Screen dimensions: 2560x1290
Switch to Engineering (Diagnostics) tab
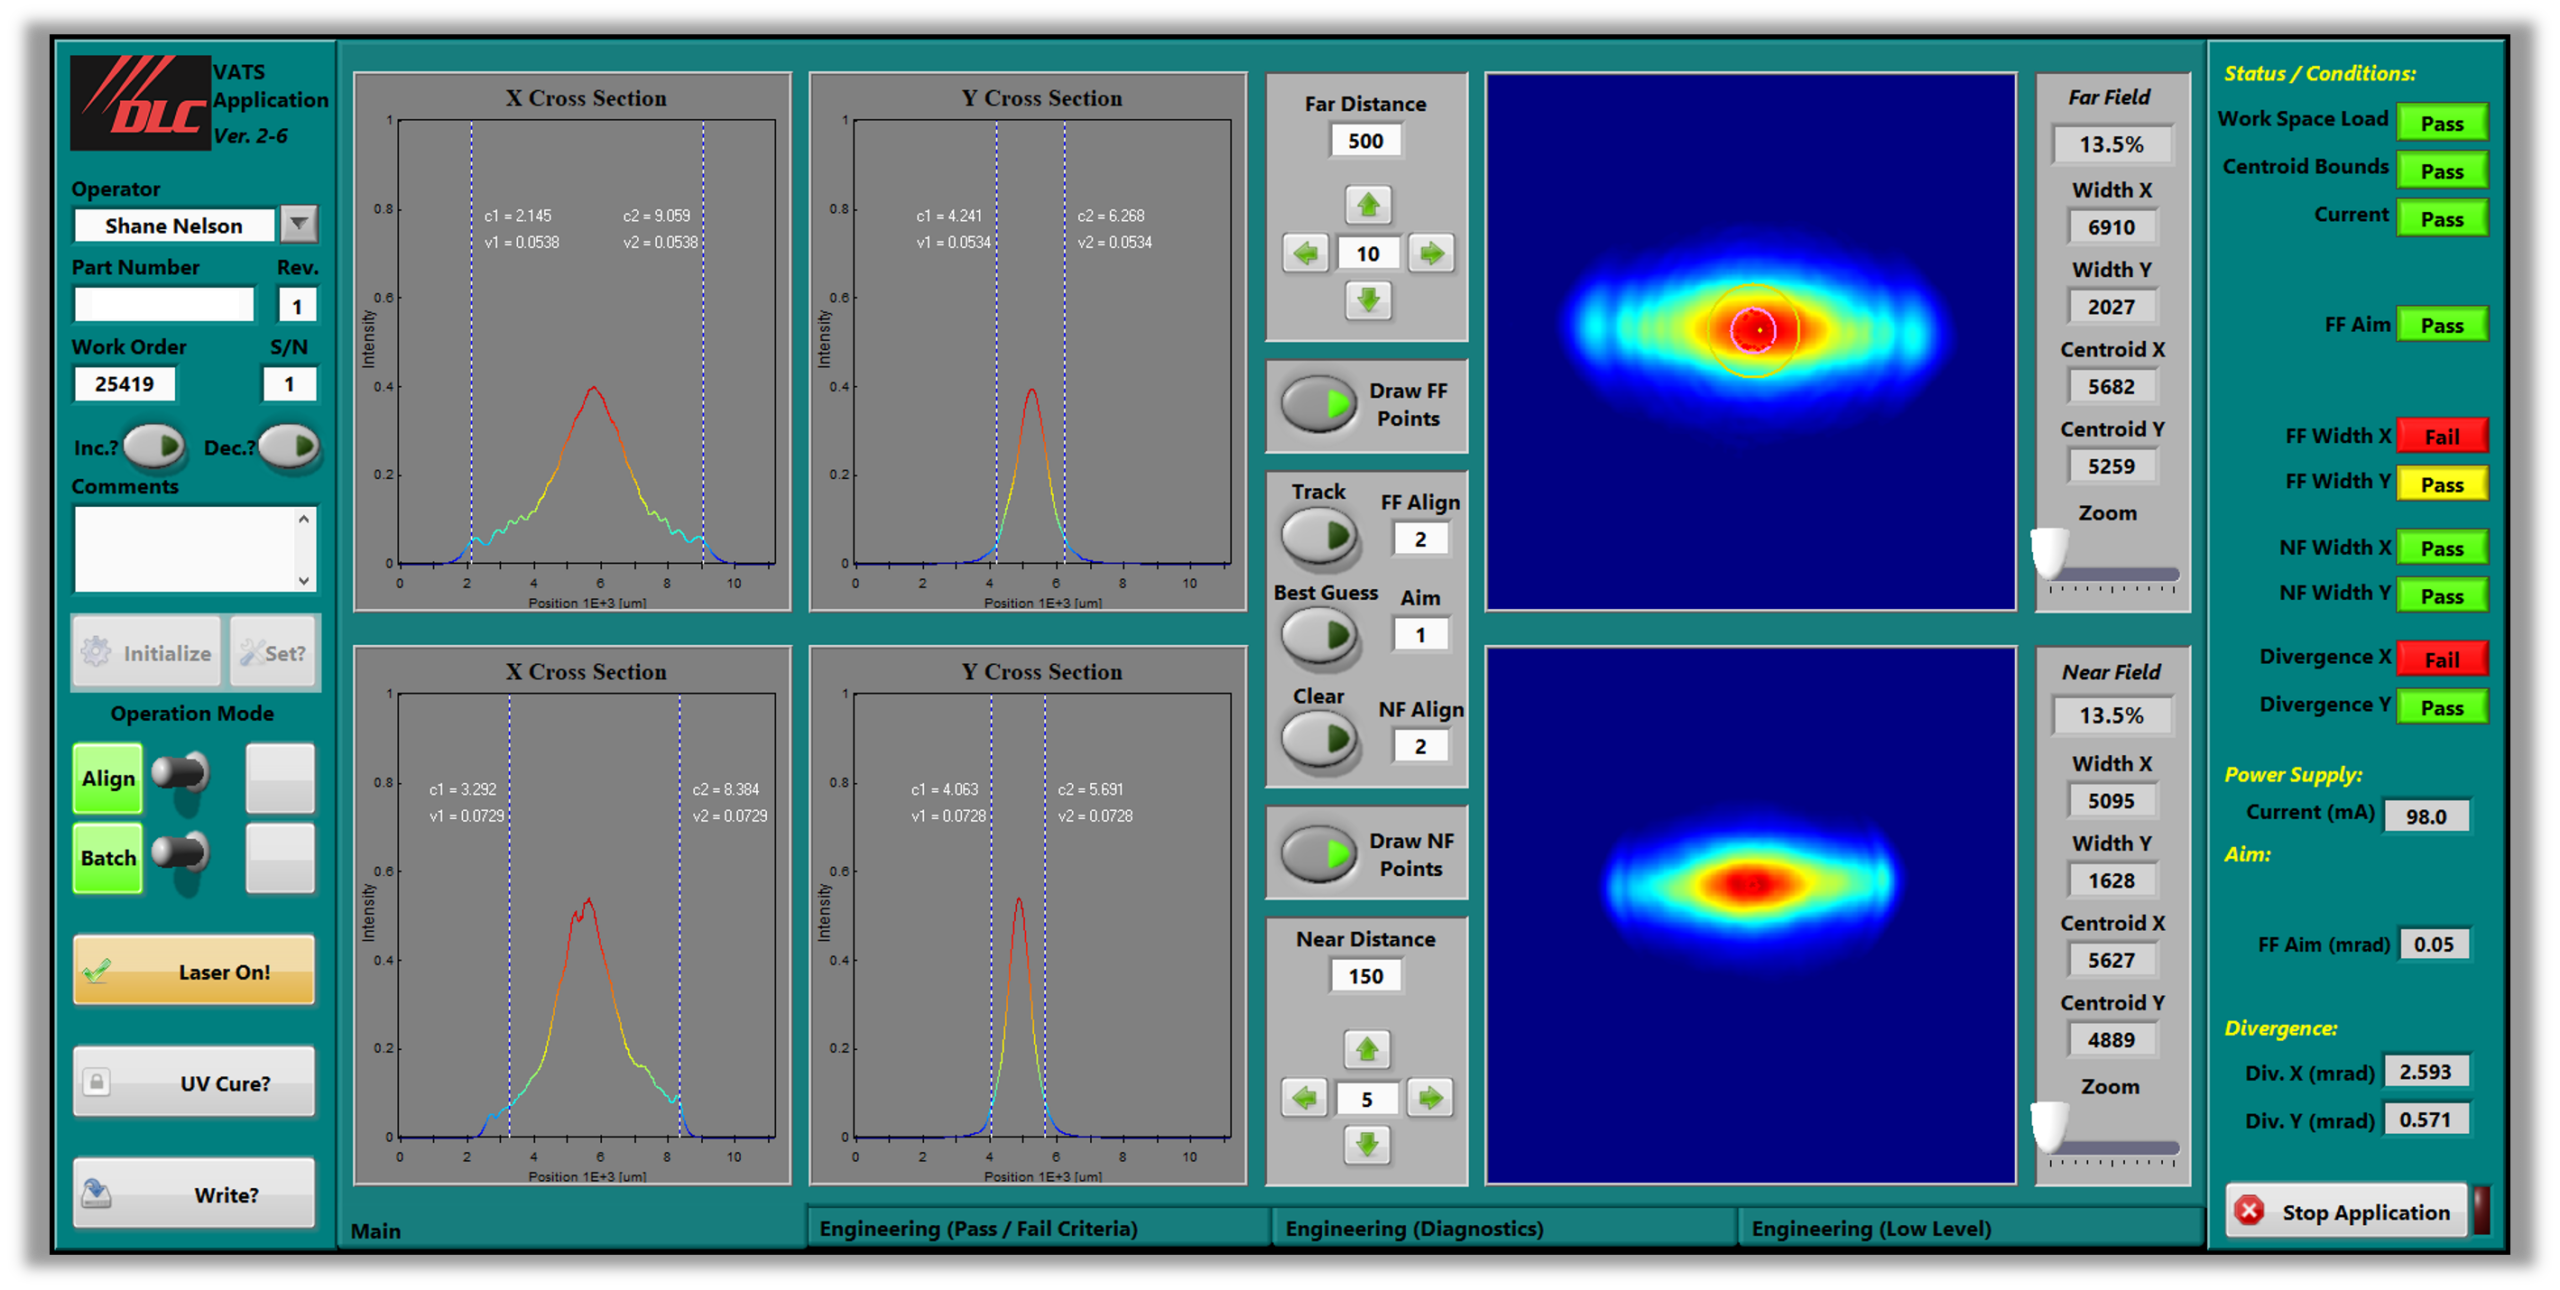[x=1413, y=1228]
